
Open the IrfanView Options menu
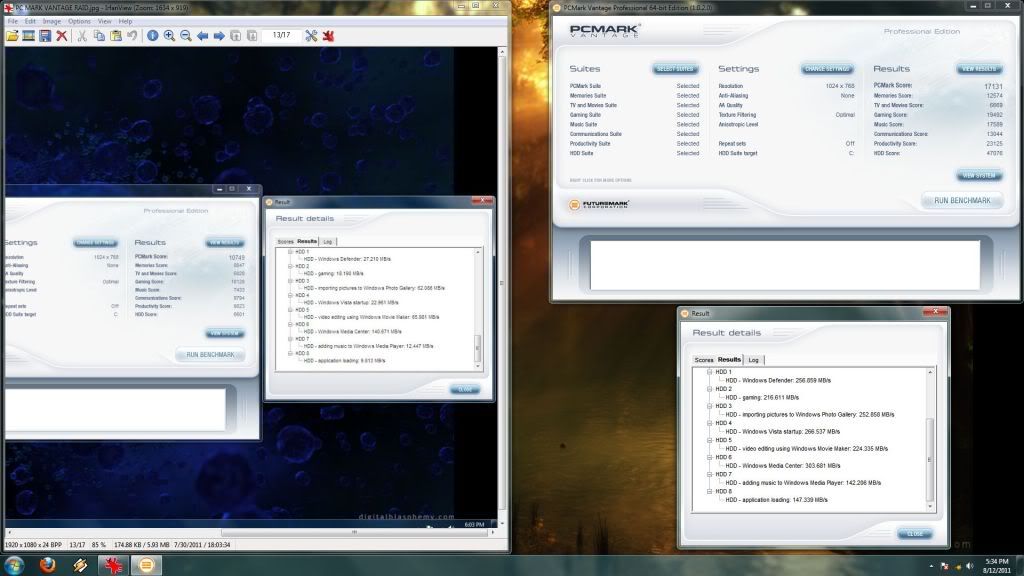click(79, 22)
